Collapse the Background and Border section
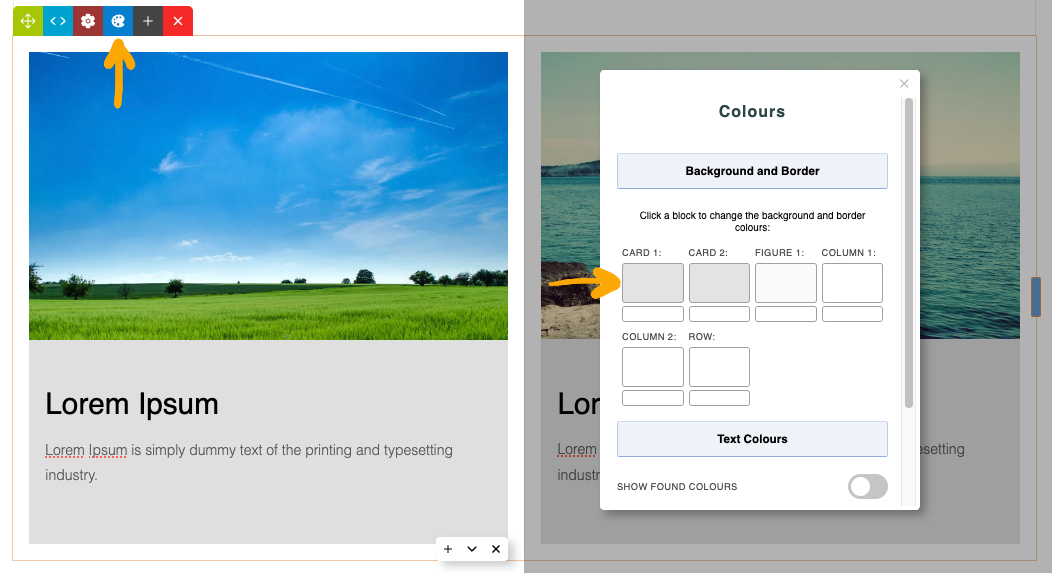1052x573 pixels. [x=752, y=171]
